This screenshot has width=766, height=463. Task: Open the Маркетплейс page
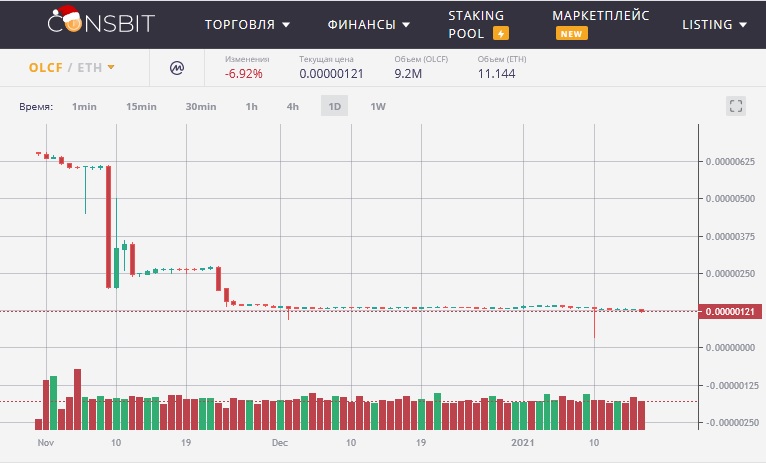(x=600, y=16)
